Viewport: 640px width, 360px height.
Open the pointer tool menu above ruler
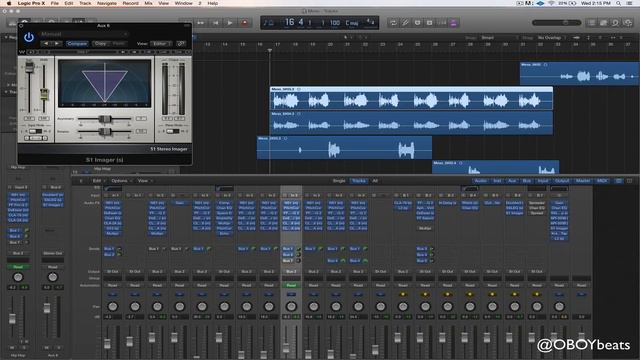click(x=348, y=38)
